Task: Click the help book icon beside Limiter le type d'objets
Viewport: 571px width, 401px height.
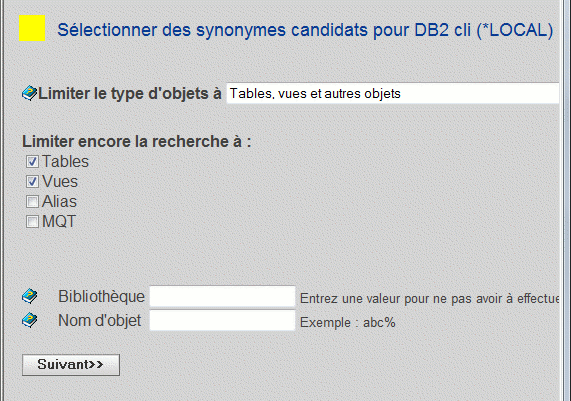Action: pyautogui.click(x=29, y=93)
